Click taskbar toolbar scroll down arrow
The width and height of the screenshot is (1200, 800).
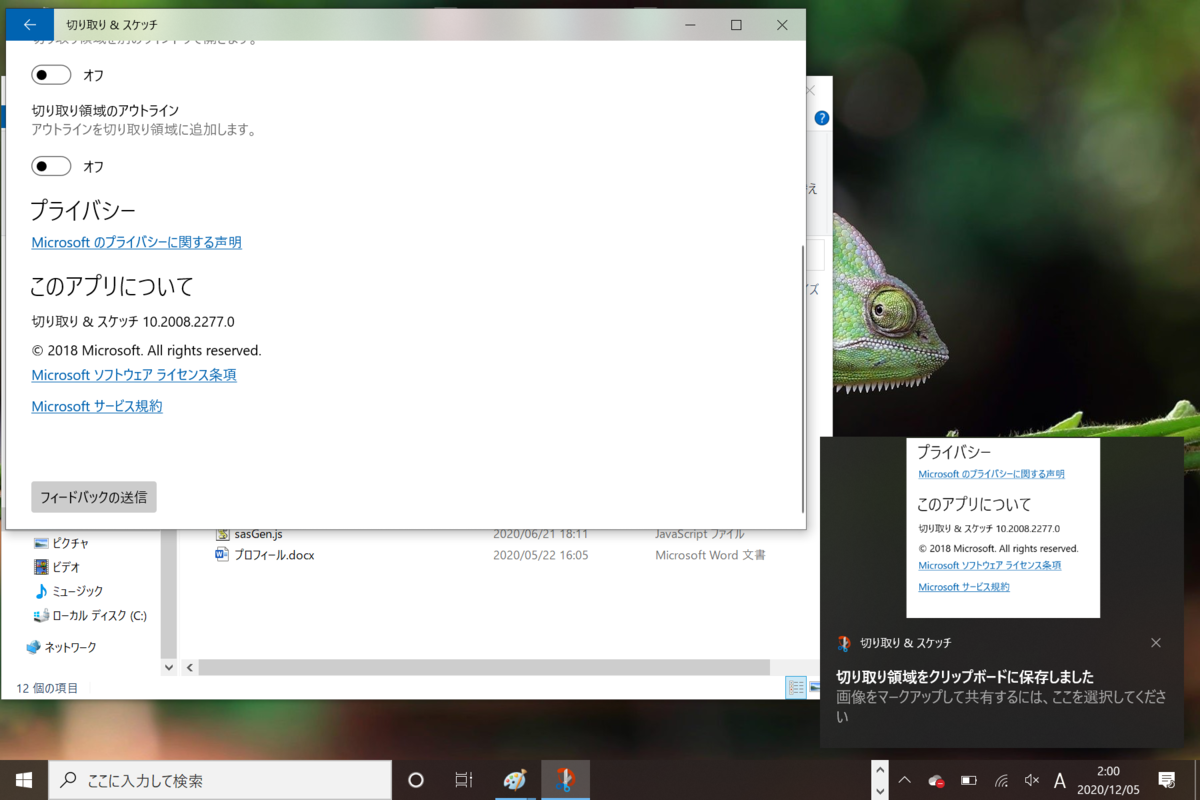[879, 790]
